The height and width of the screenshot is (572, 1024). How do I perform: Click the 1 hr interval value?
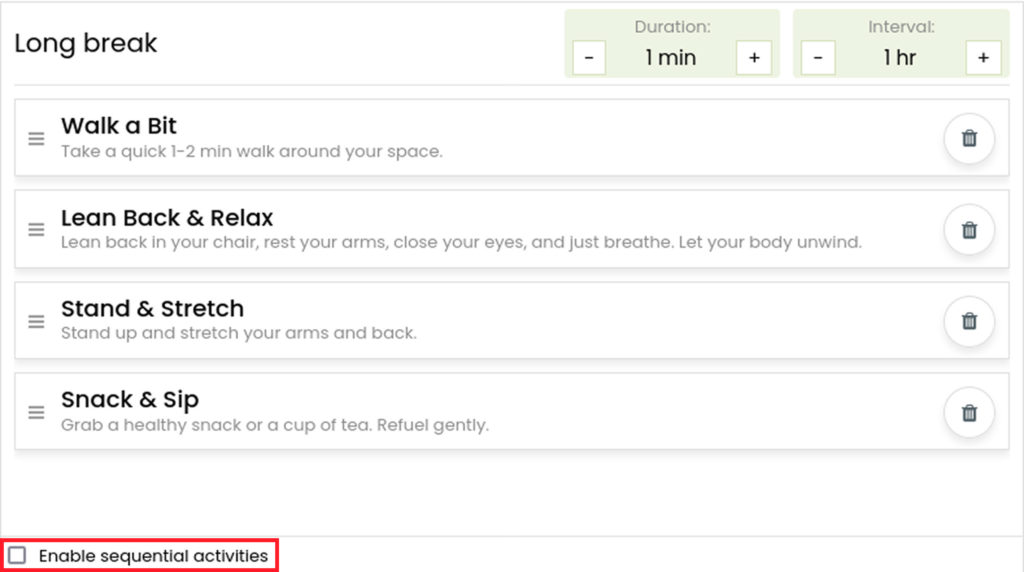(x=900, y=58)
